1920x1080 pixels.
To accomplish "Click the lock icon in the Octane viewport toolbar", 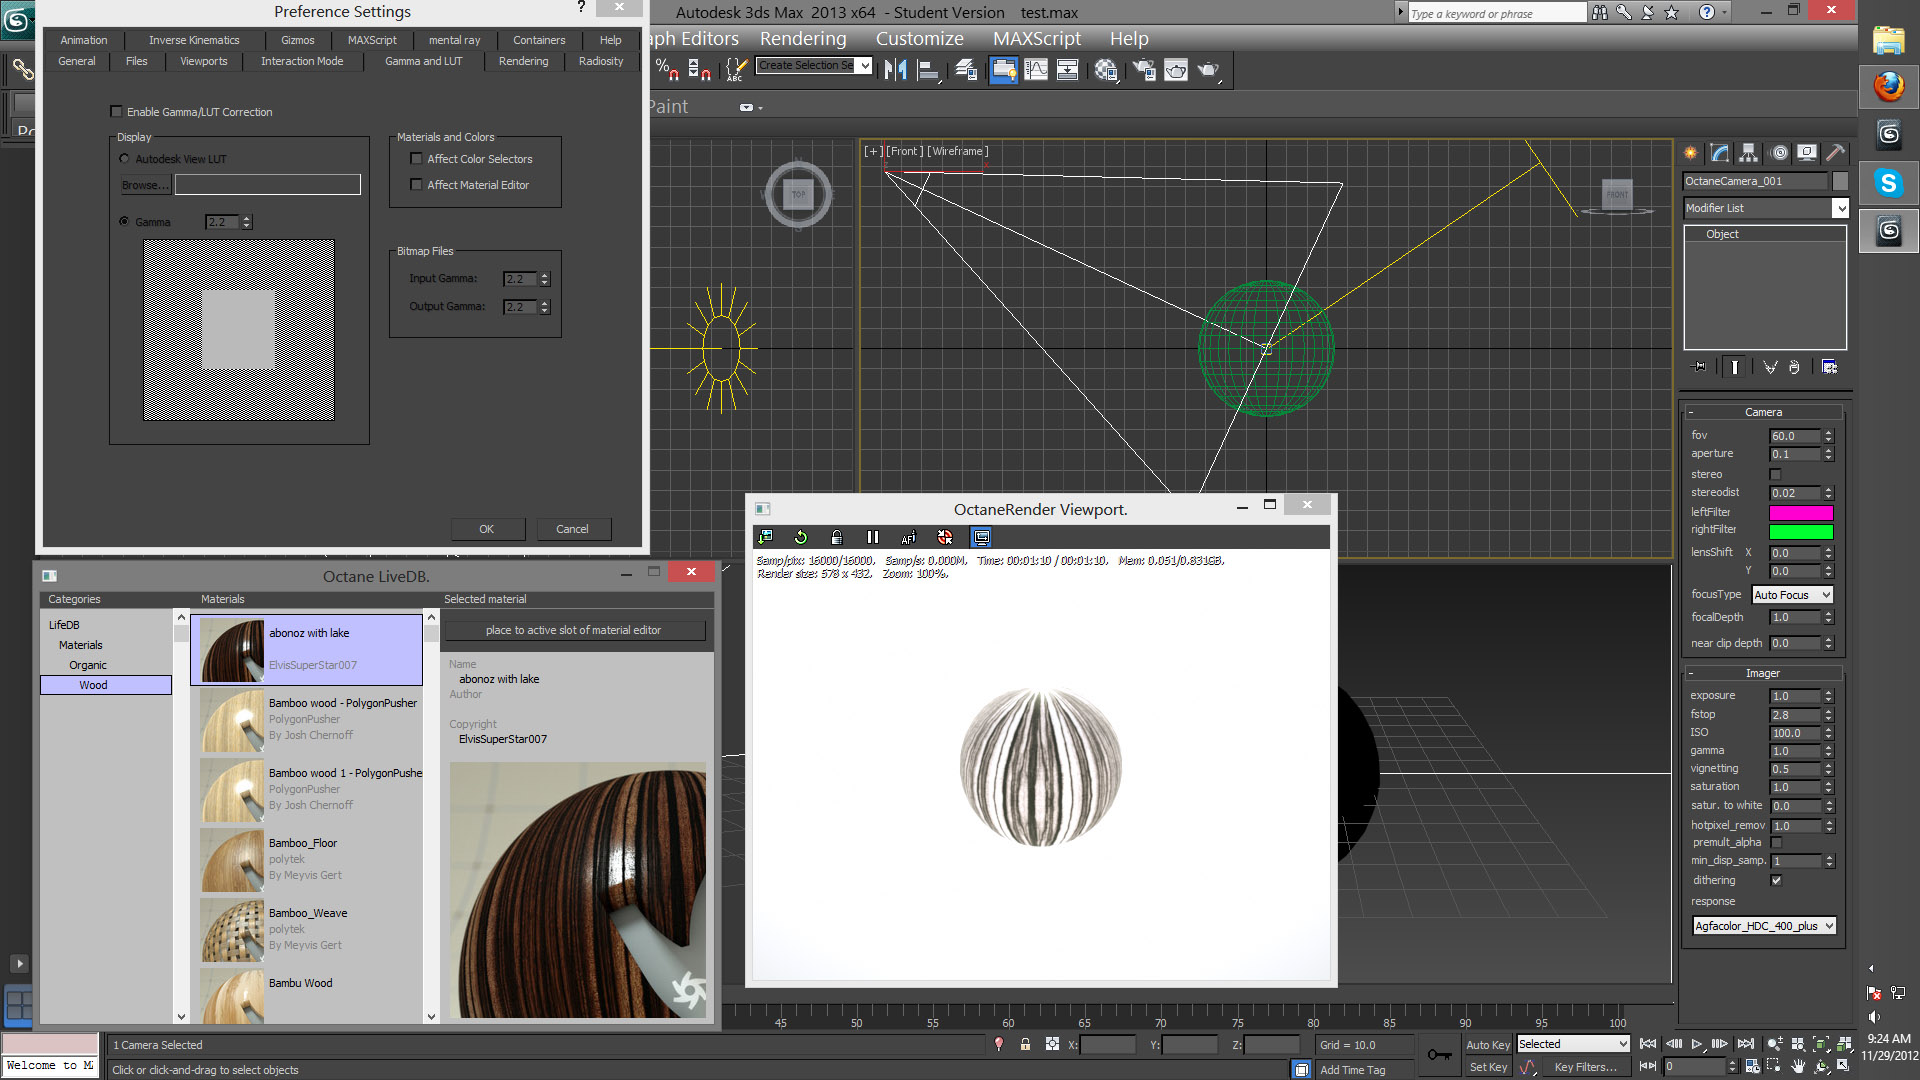I will [x=836, y=537].
